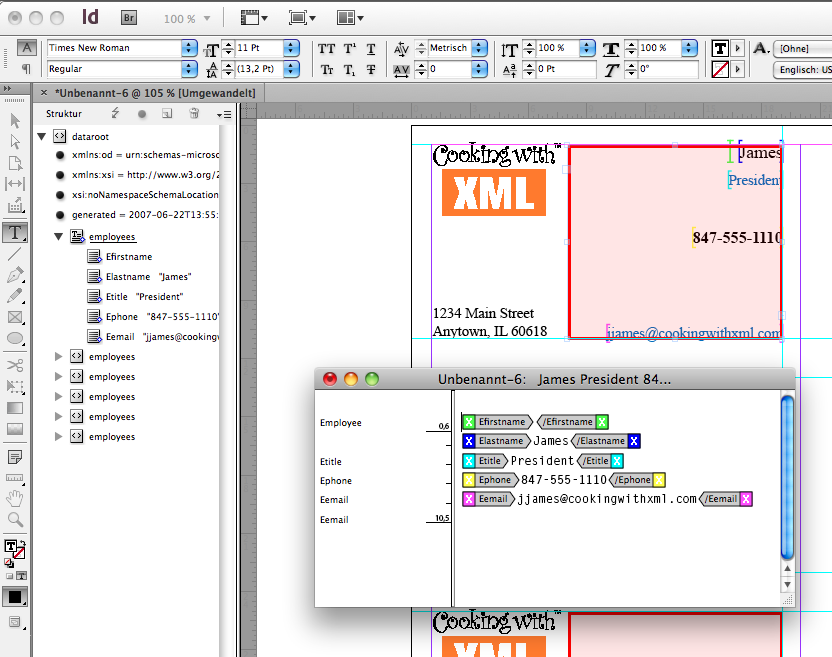This screenshot has height=657, width=832.
Task: Select the Page tool
Action: (x=15, y=163)
